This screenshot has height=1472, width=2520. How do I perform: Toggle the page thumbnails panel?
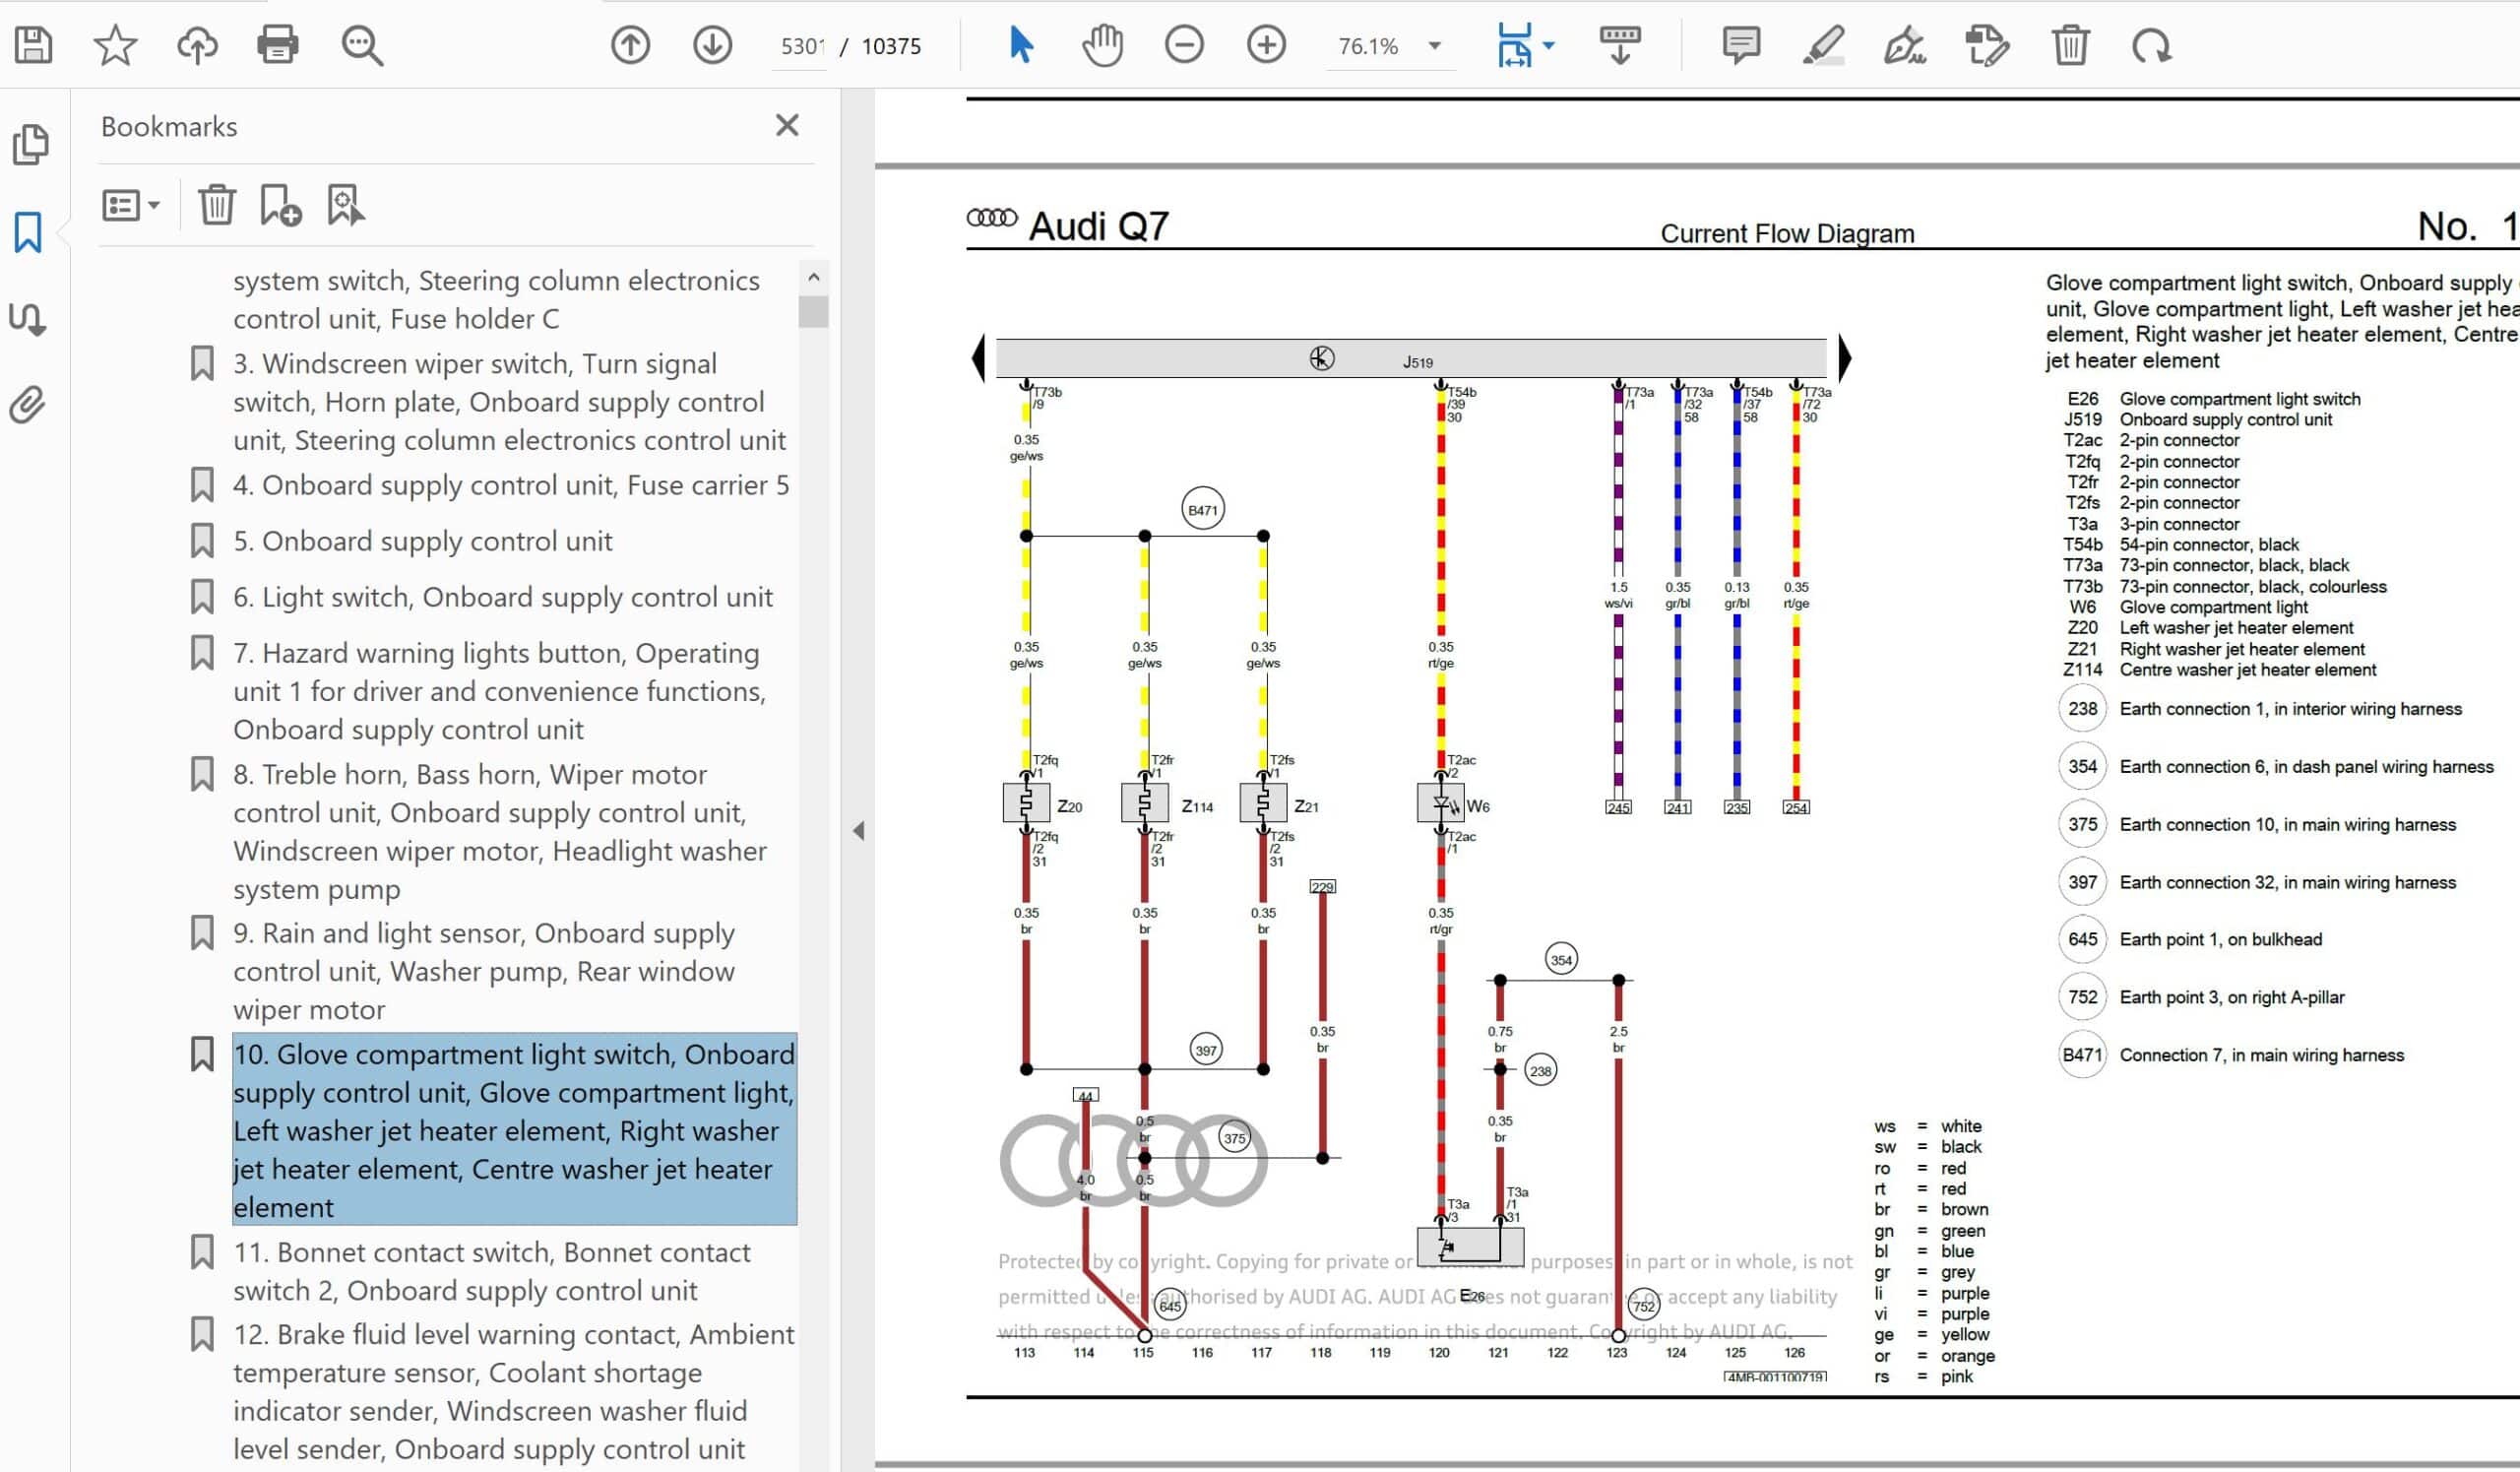(x=30, y=145)
